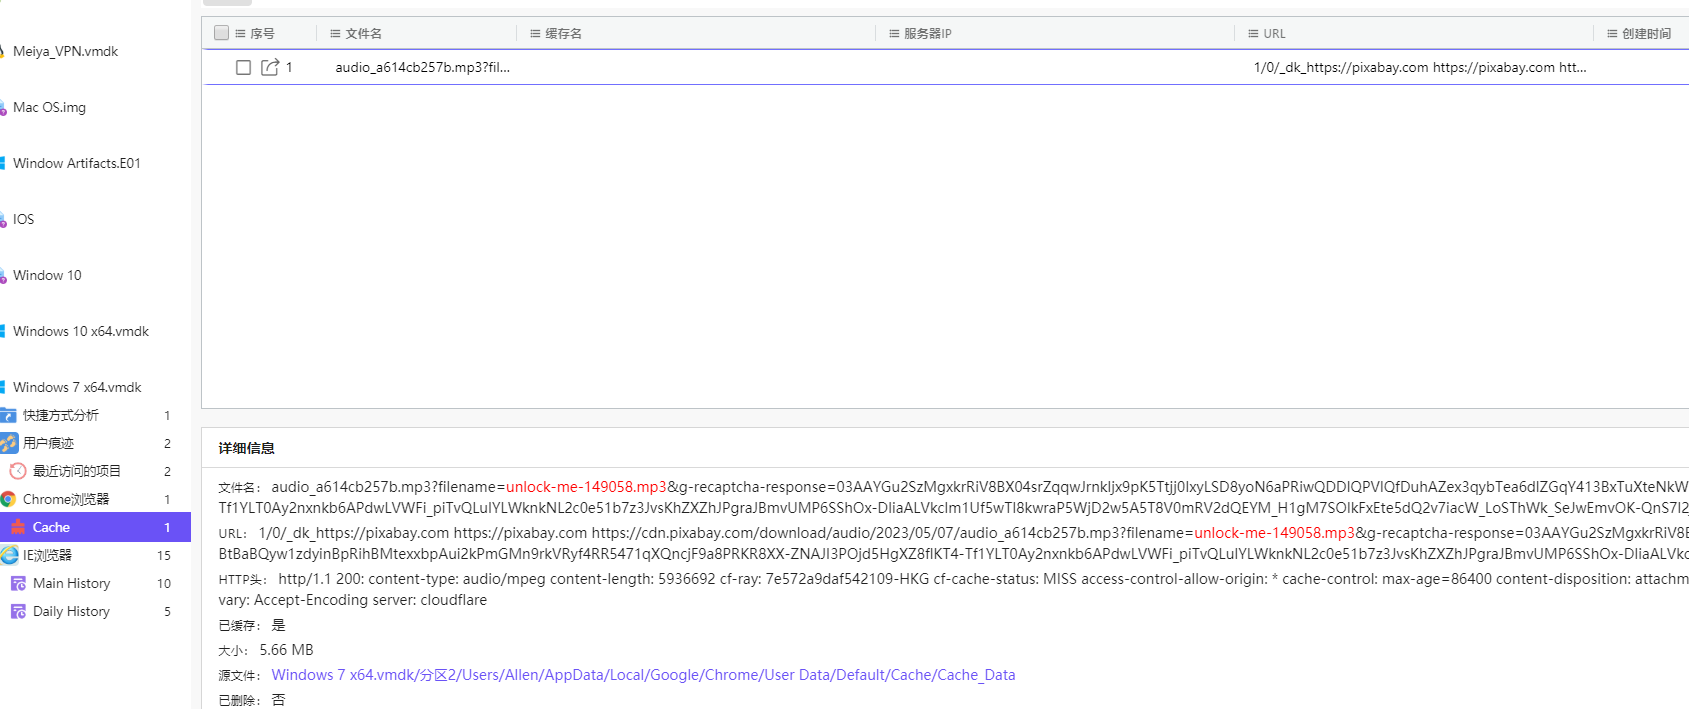Sort by the 服务器IP column header
Image resolution: width=1689 pixels, height=709 pixels.
(928, 33)
